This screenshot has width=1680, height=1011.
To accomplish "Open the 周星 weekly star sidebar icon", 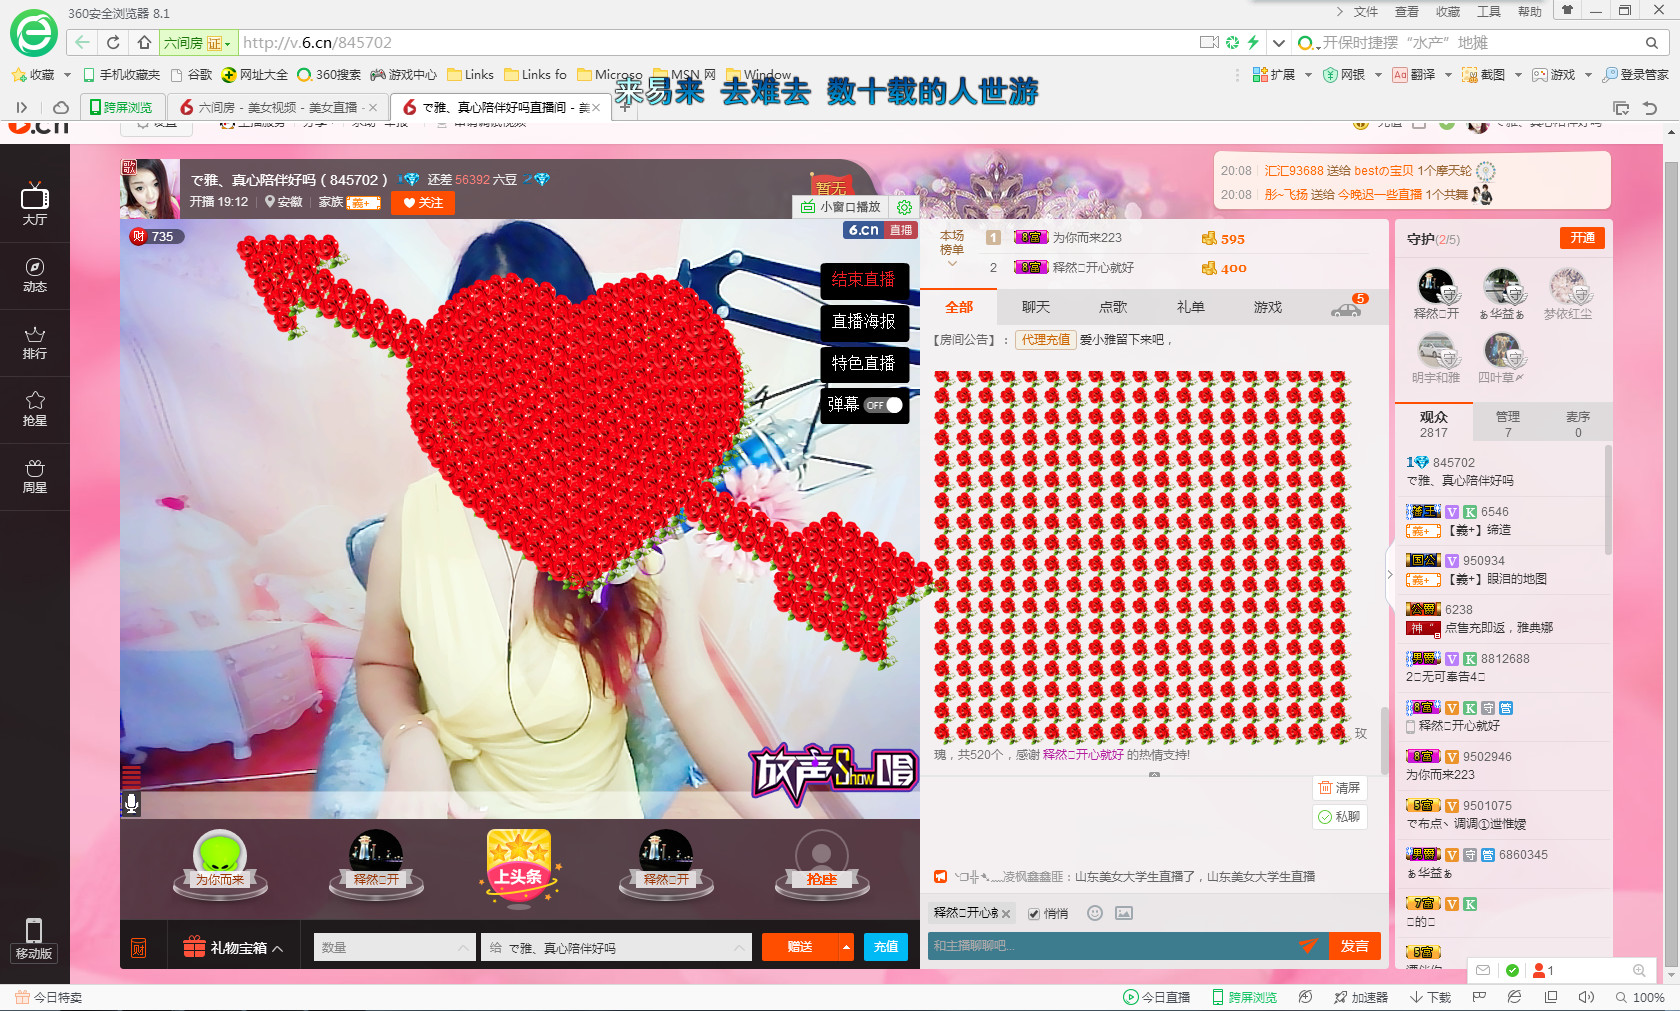I will (35, 476).
